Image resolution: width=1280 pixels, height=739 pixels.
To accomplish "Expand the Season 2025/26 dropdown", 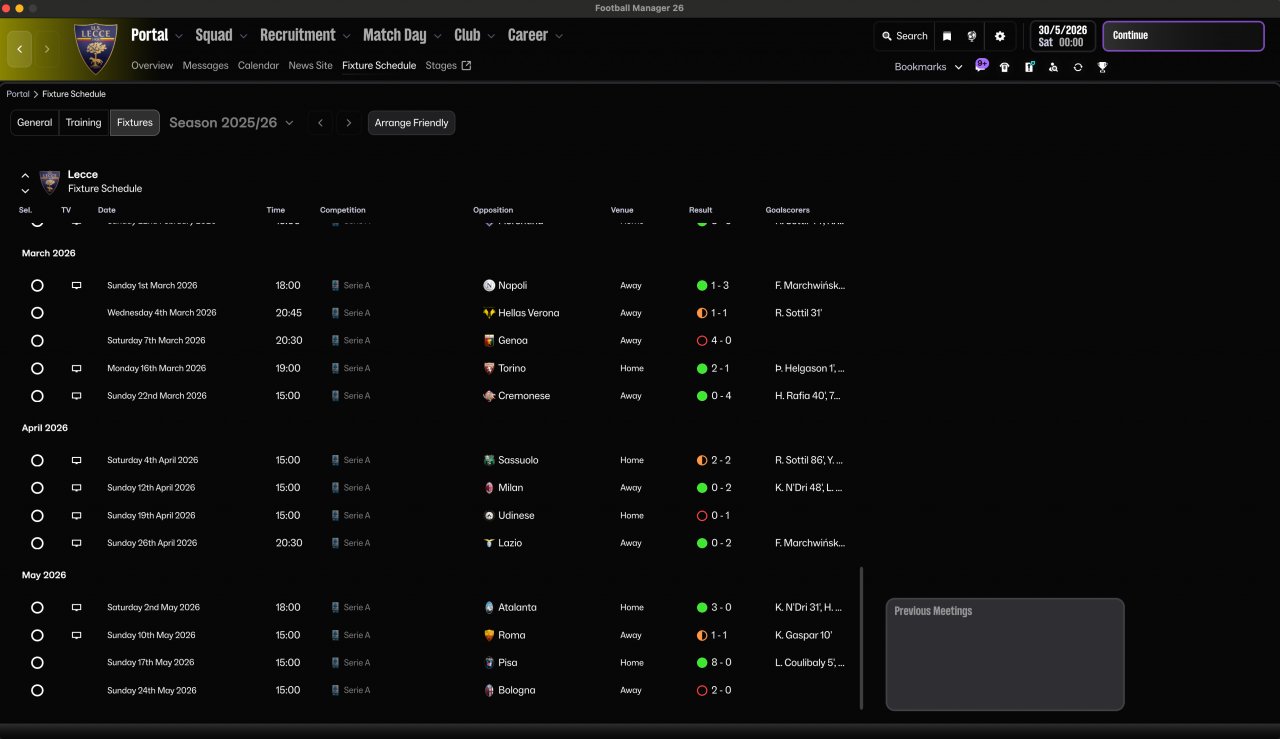I will pos(231,123).
